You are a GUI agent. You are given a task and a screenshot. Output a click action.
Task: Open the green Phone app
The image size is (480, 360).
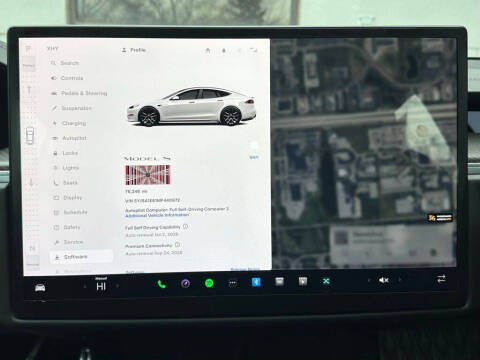161,284
